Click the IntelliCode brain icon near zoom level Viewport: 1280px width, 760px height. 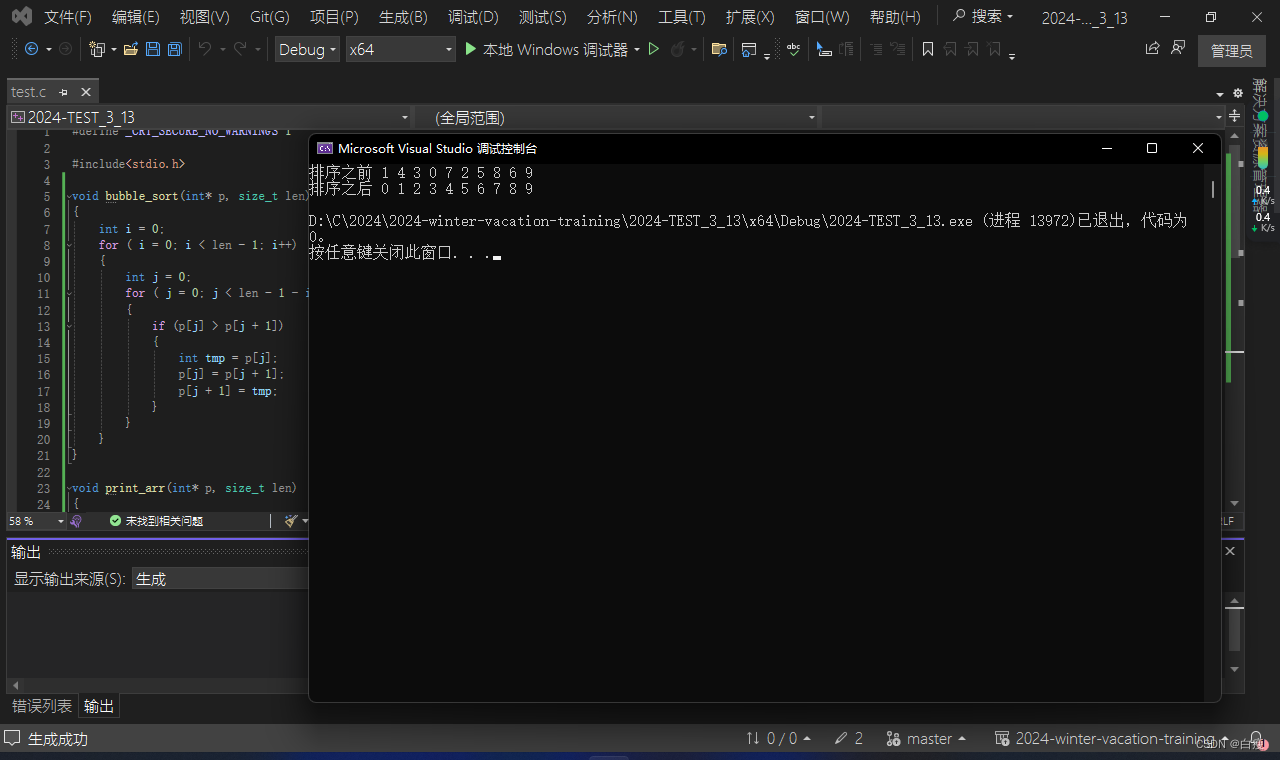pyautogui.click(x=76, y=521)
